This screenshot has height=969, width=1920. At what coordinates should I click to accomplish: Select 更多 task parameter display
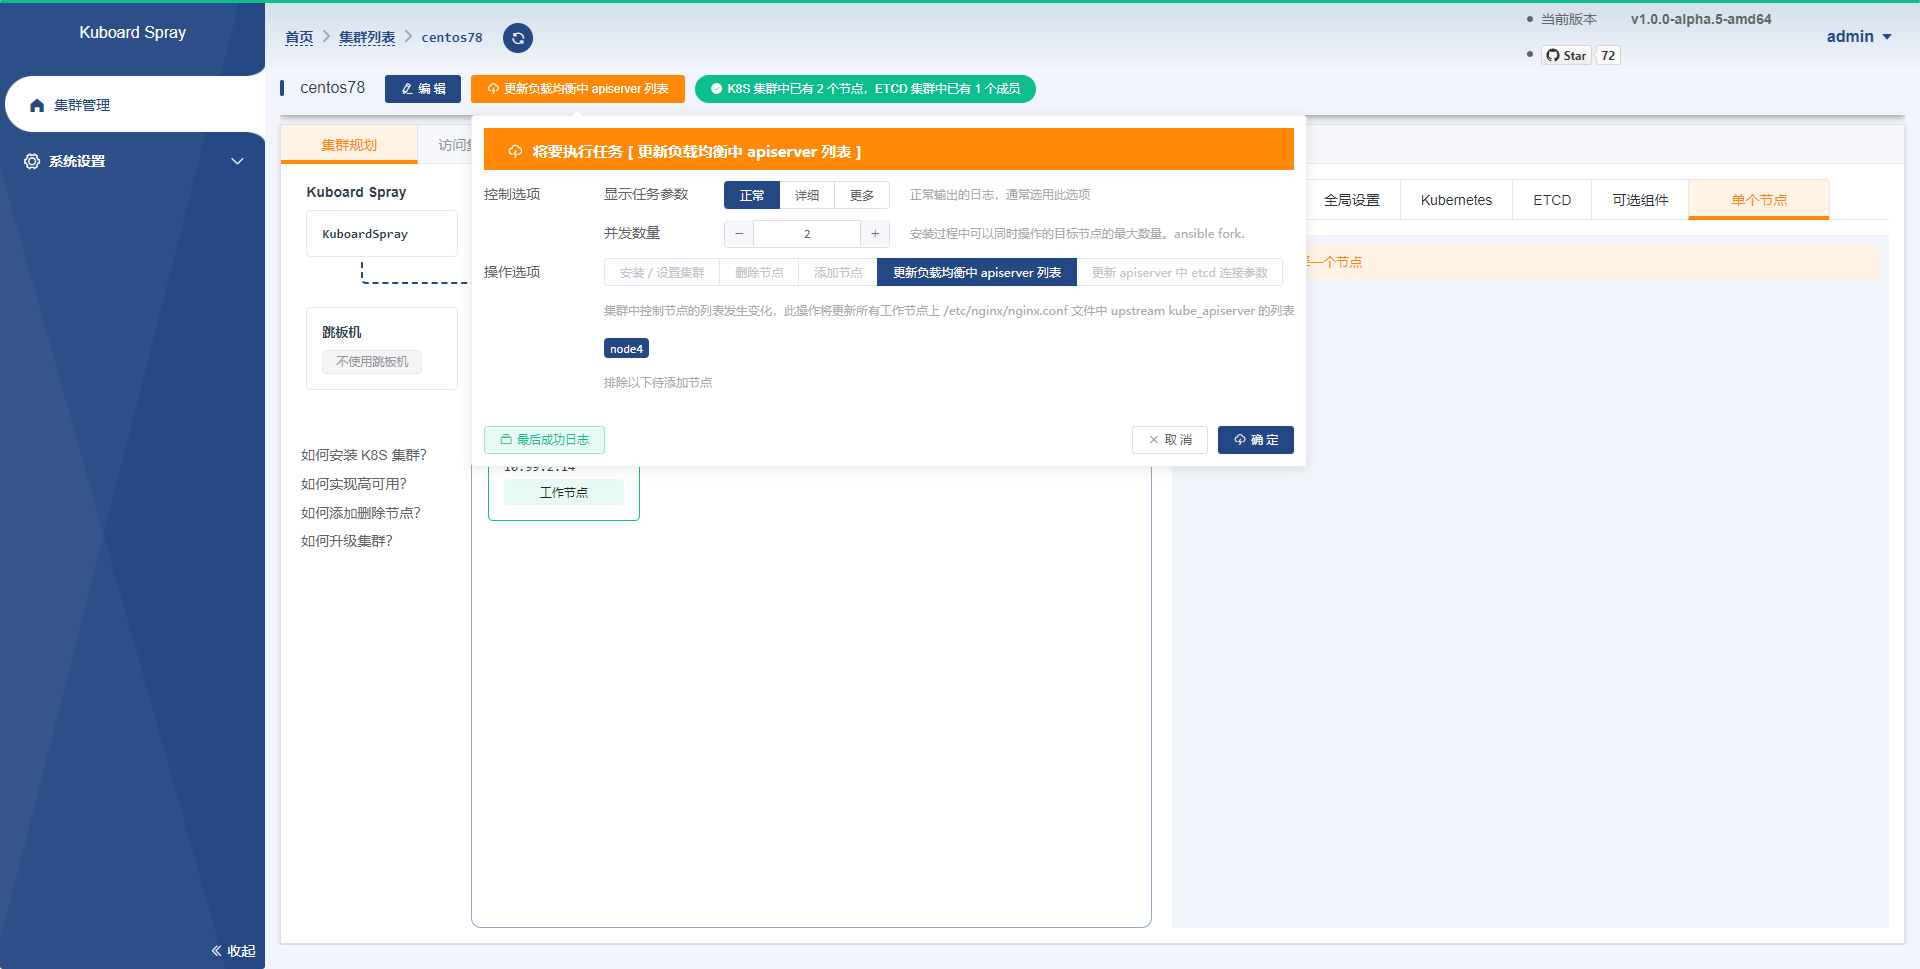tap(862, 195)
